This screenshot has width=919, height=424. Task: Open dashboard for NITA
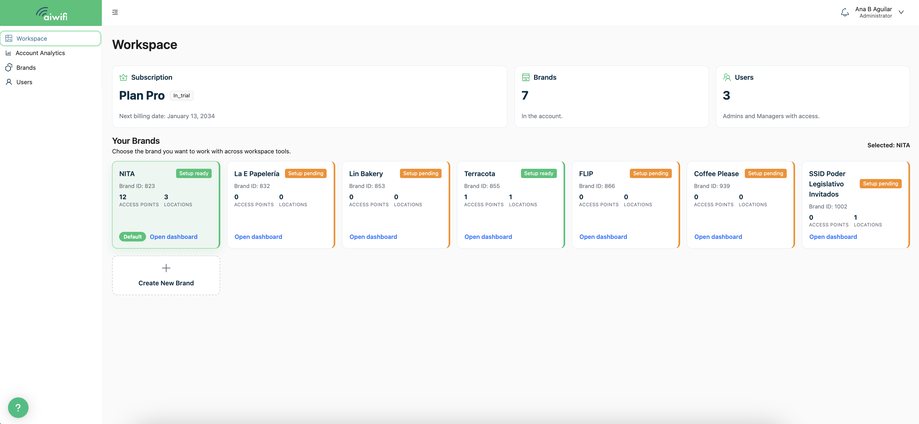[173, 237]
